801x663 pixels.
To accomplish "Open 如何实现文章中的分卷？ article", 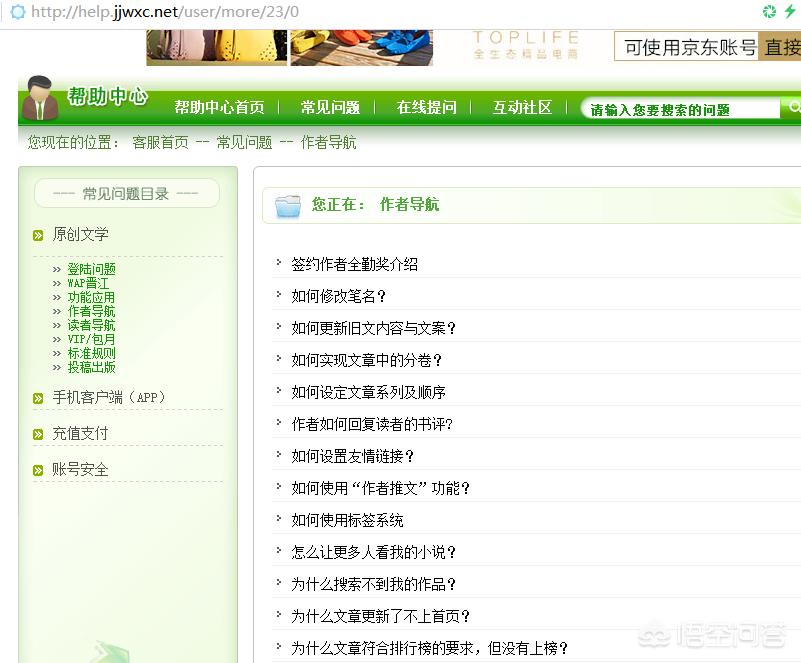I will [366, 360].
